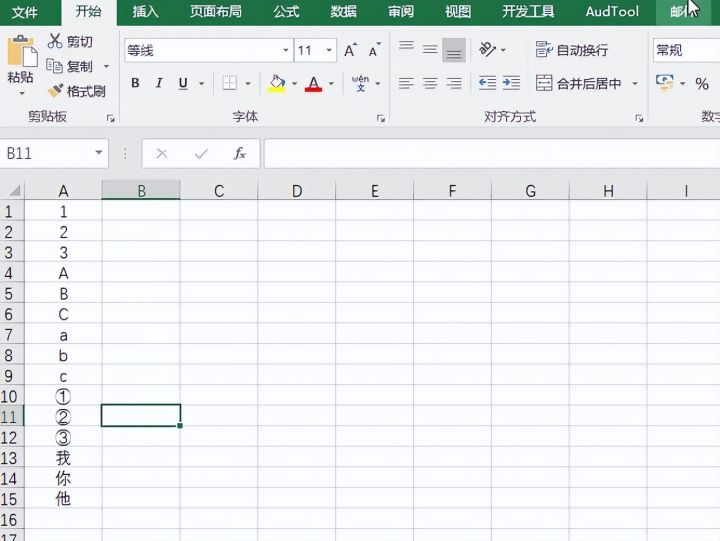720x541 pixels.
Task: Toggle Italic formatting
Action: (x=159, y=83)
